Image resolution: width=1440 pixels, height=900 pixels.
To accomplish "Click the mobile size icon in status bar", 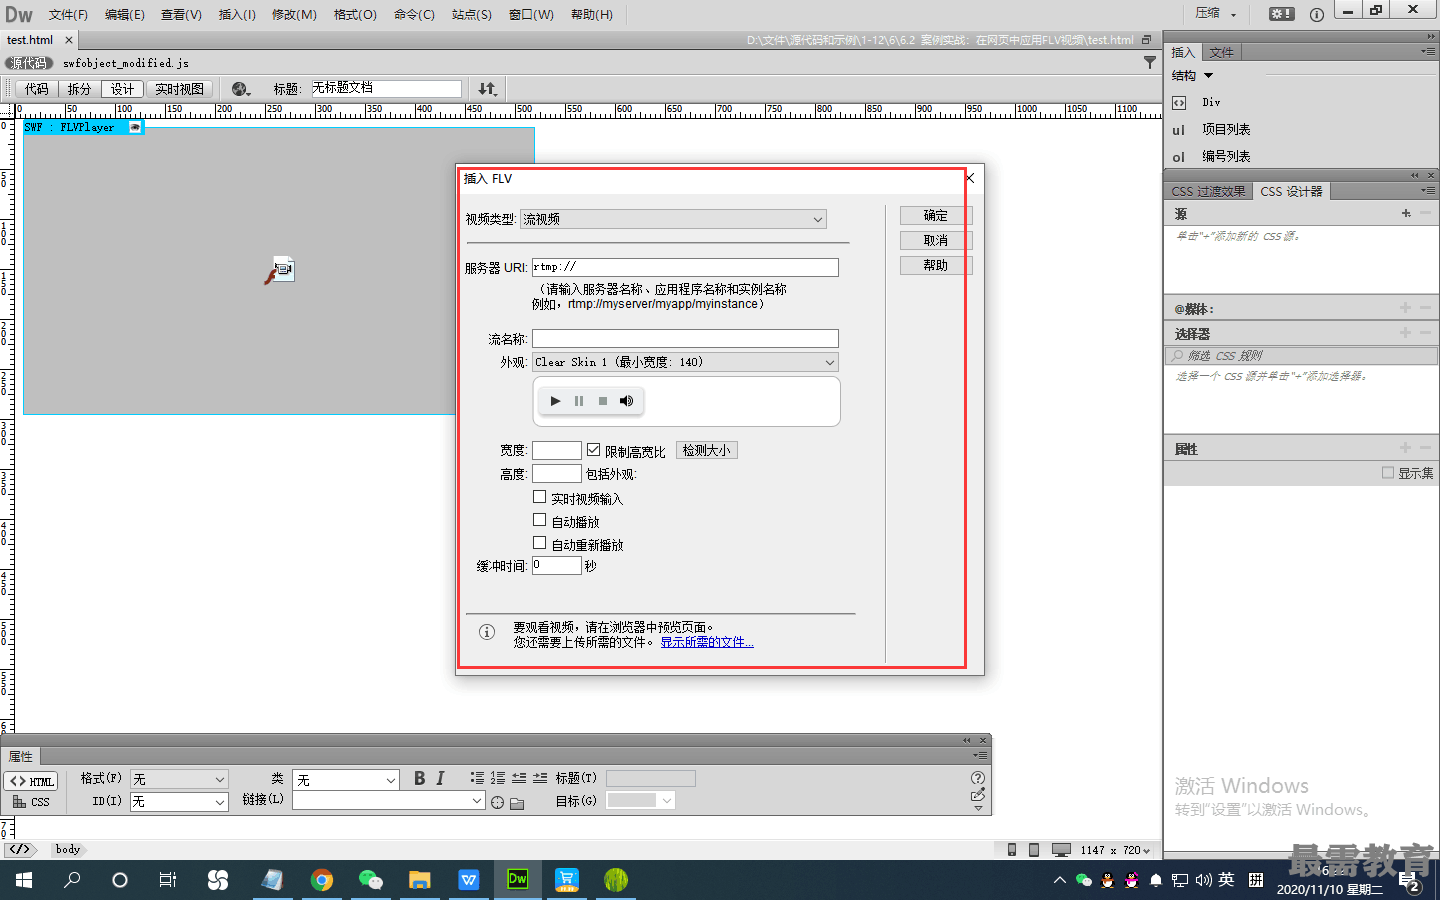I will (1012, 850).
